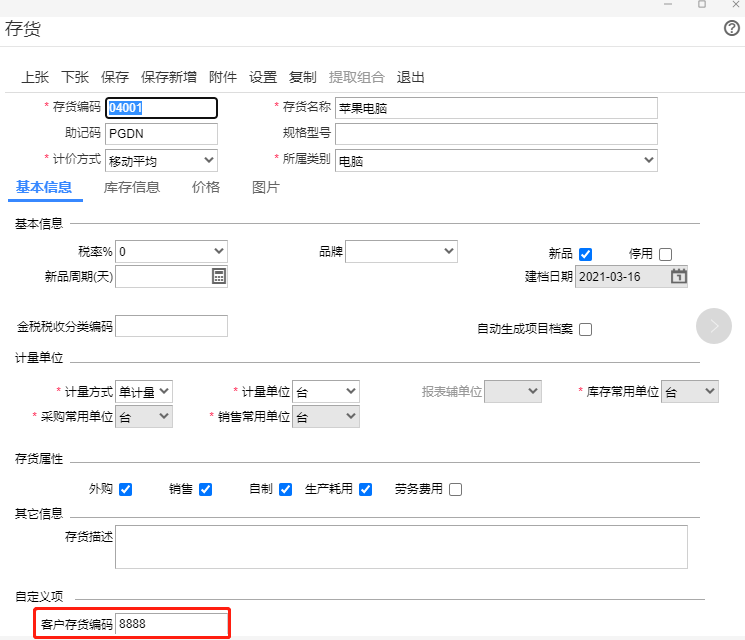Check 自动生成项目档案 checkbox
The width and height of the screenshot is (745, 640).
click(585, 329)
